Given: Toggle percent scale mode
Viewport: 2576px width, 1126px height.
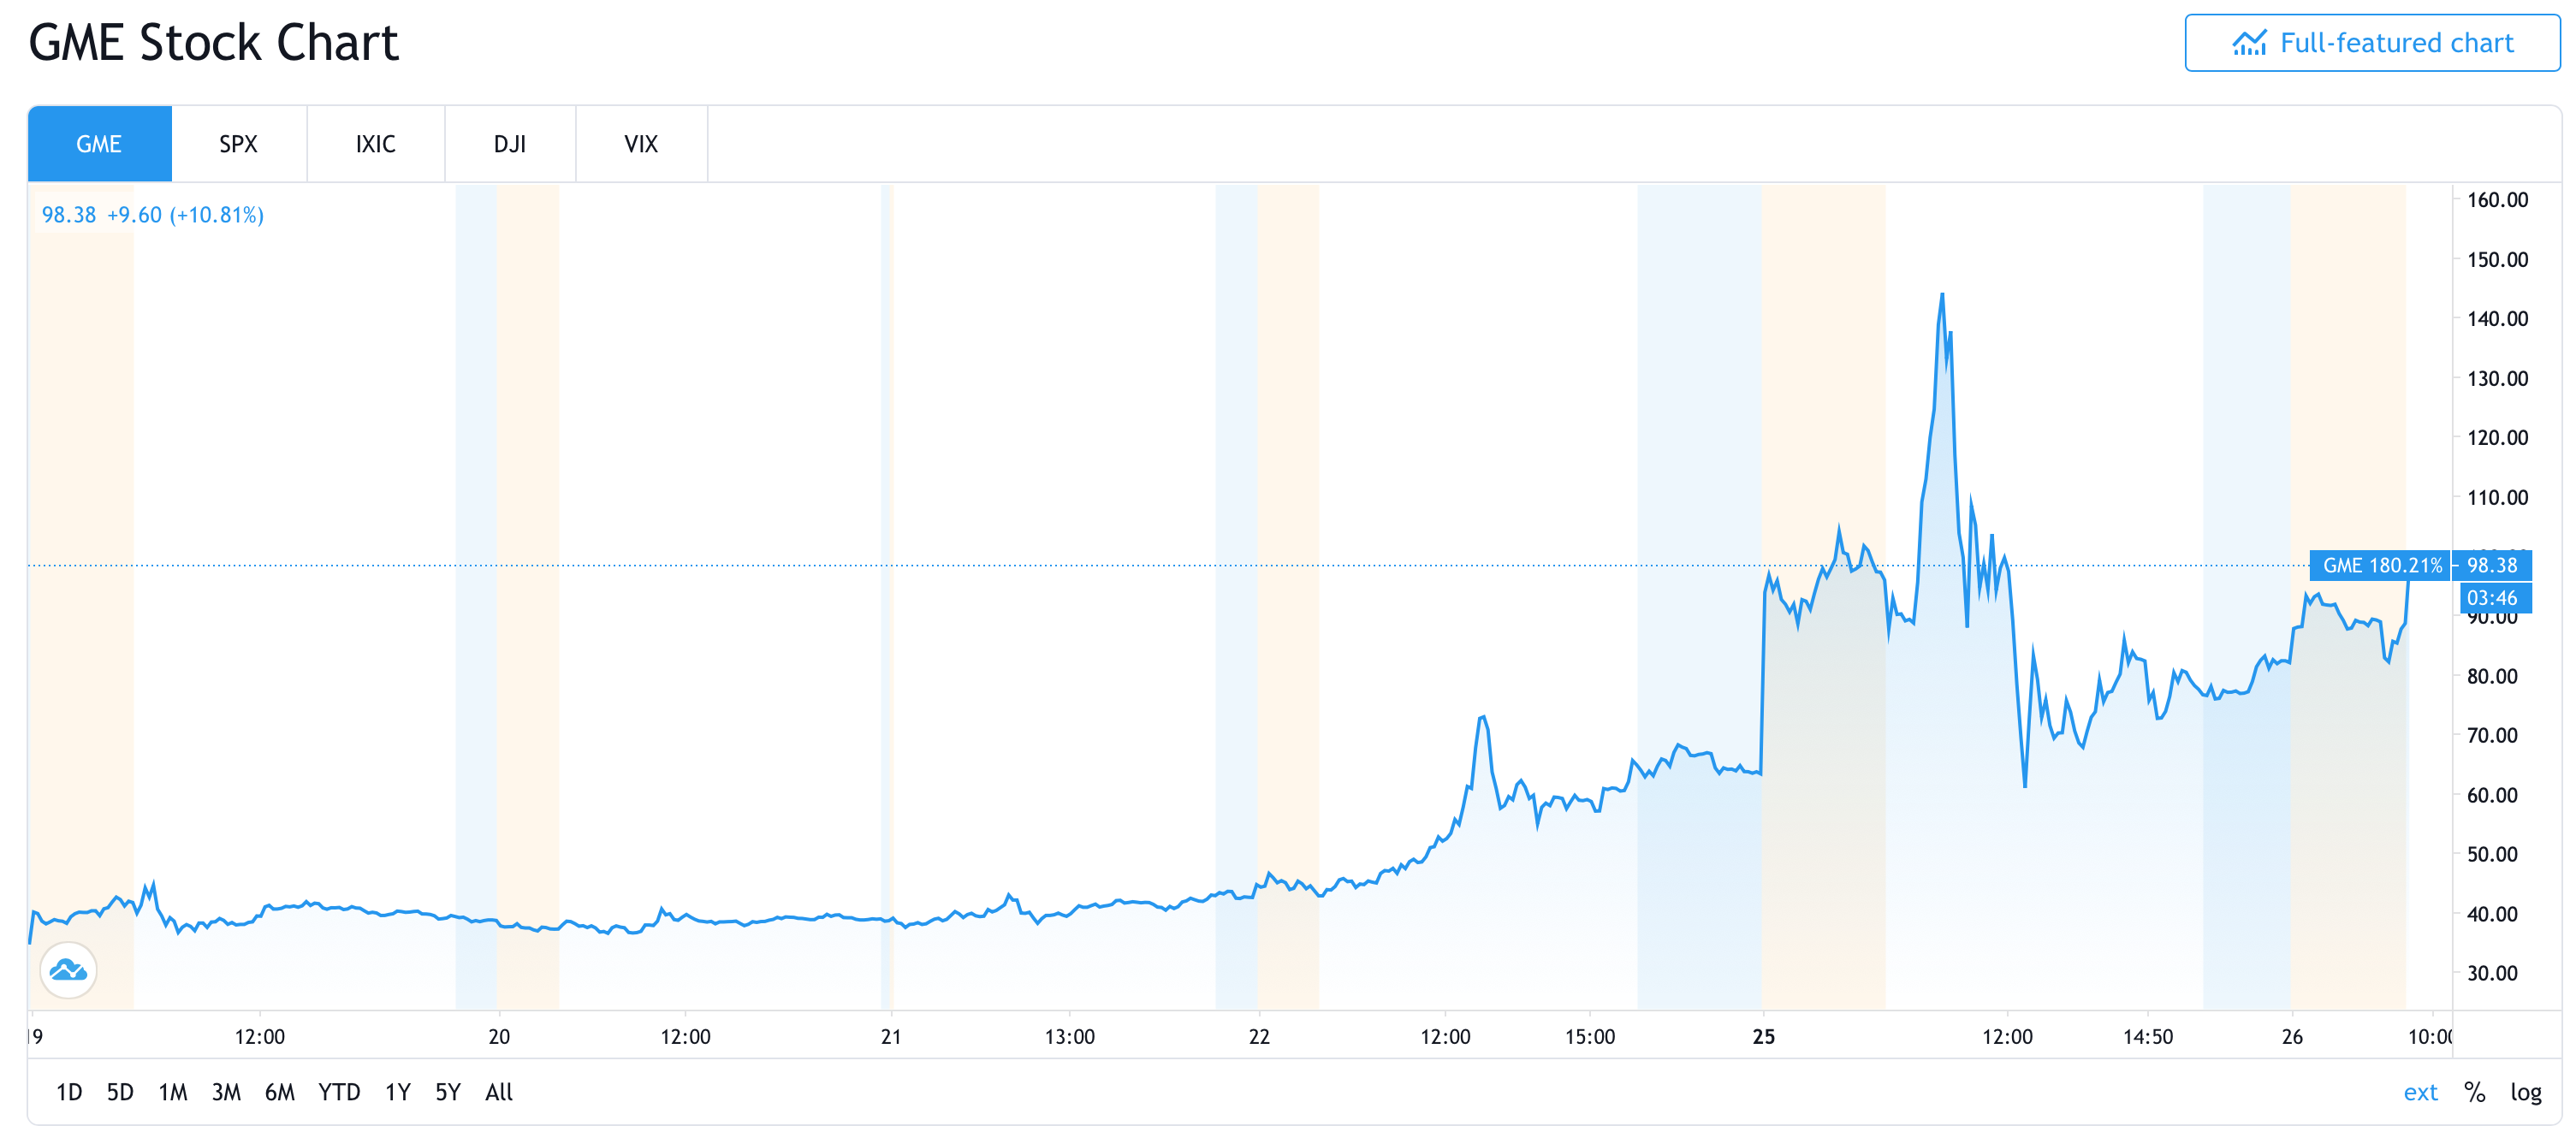Looking at the screenshot, I should (2474, 1092).
